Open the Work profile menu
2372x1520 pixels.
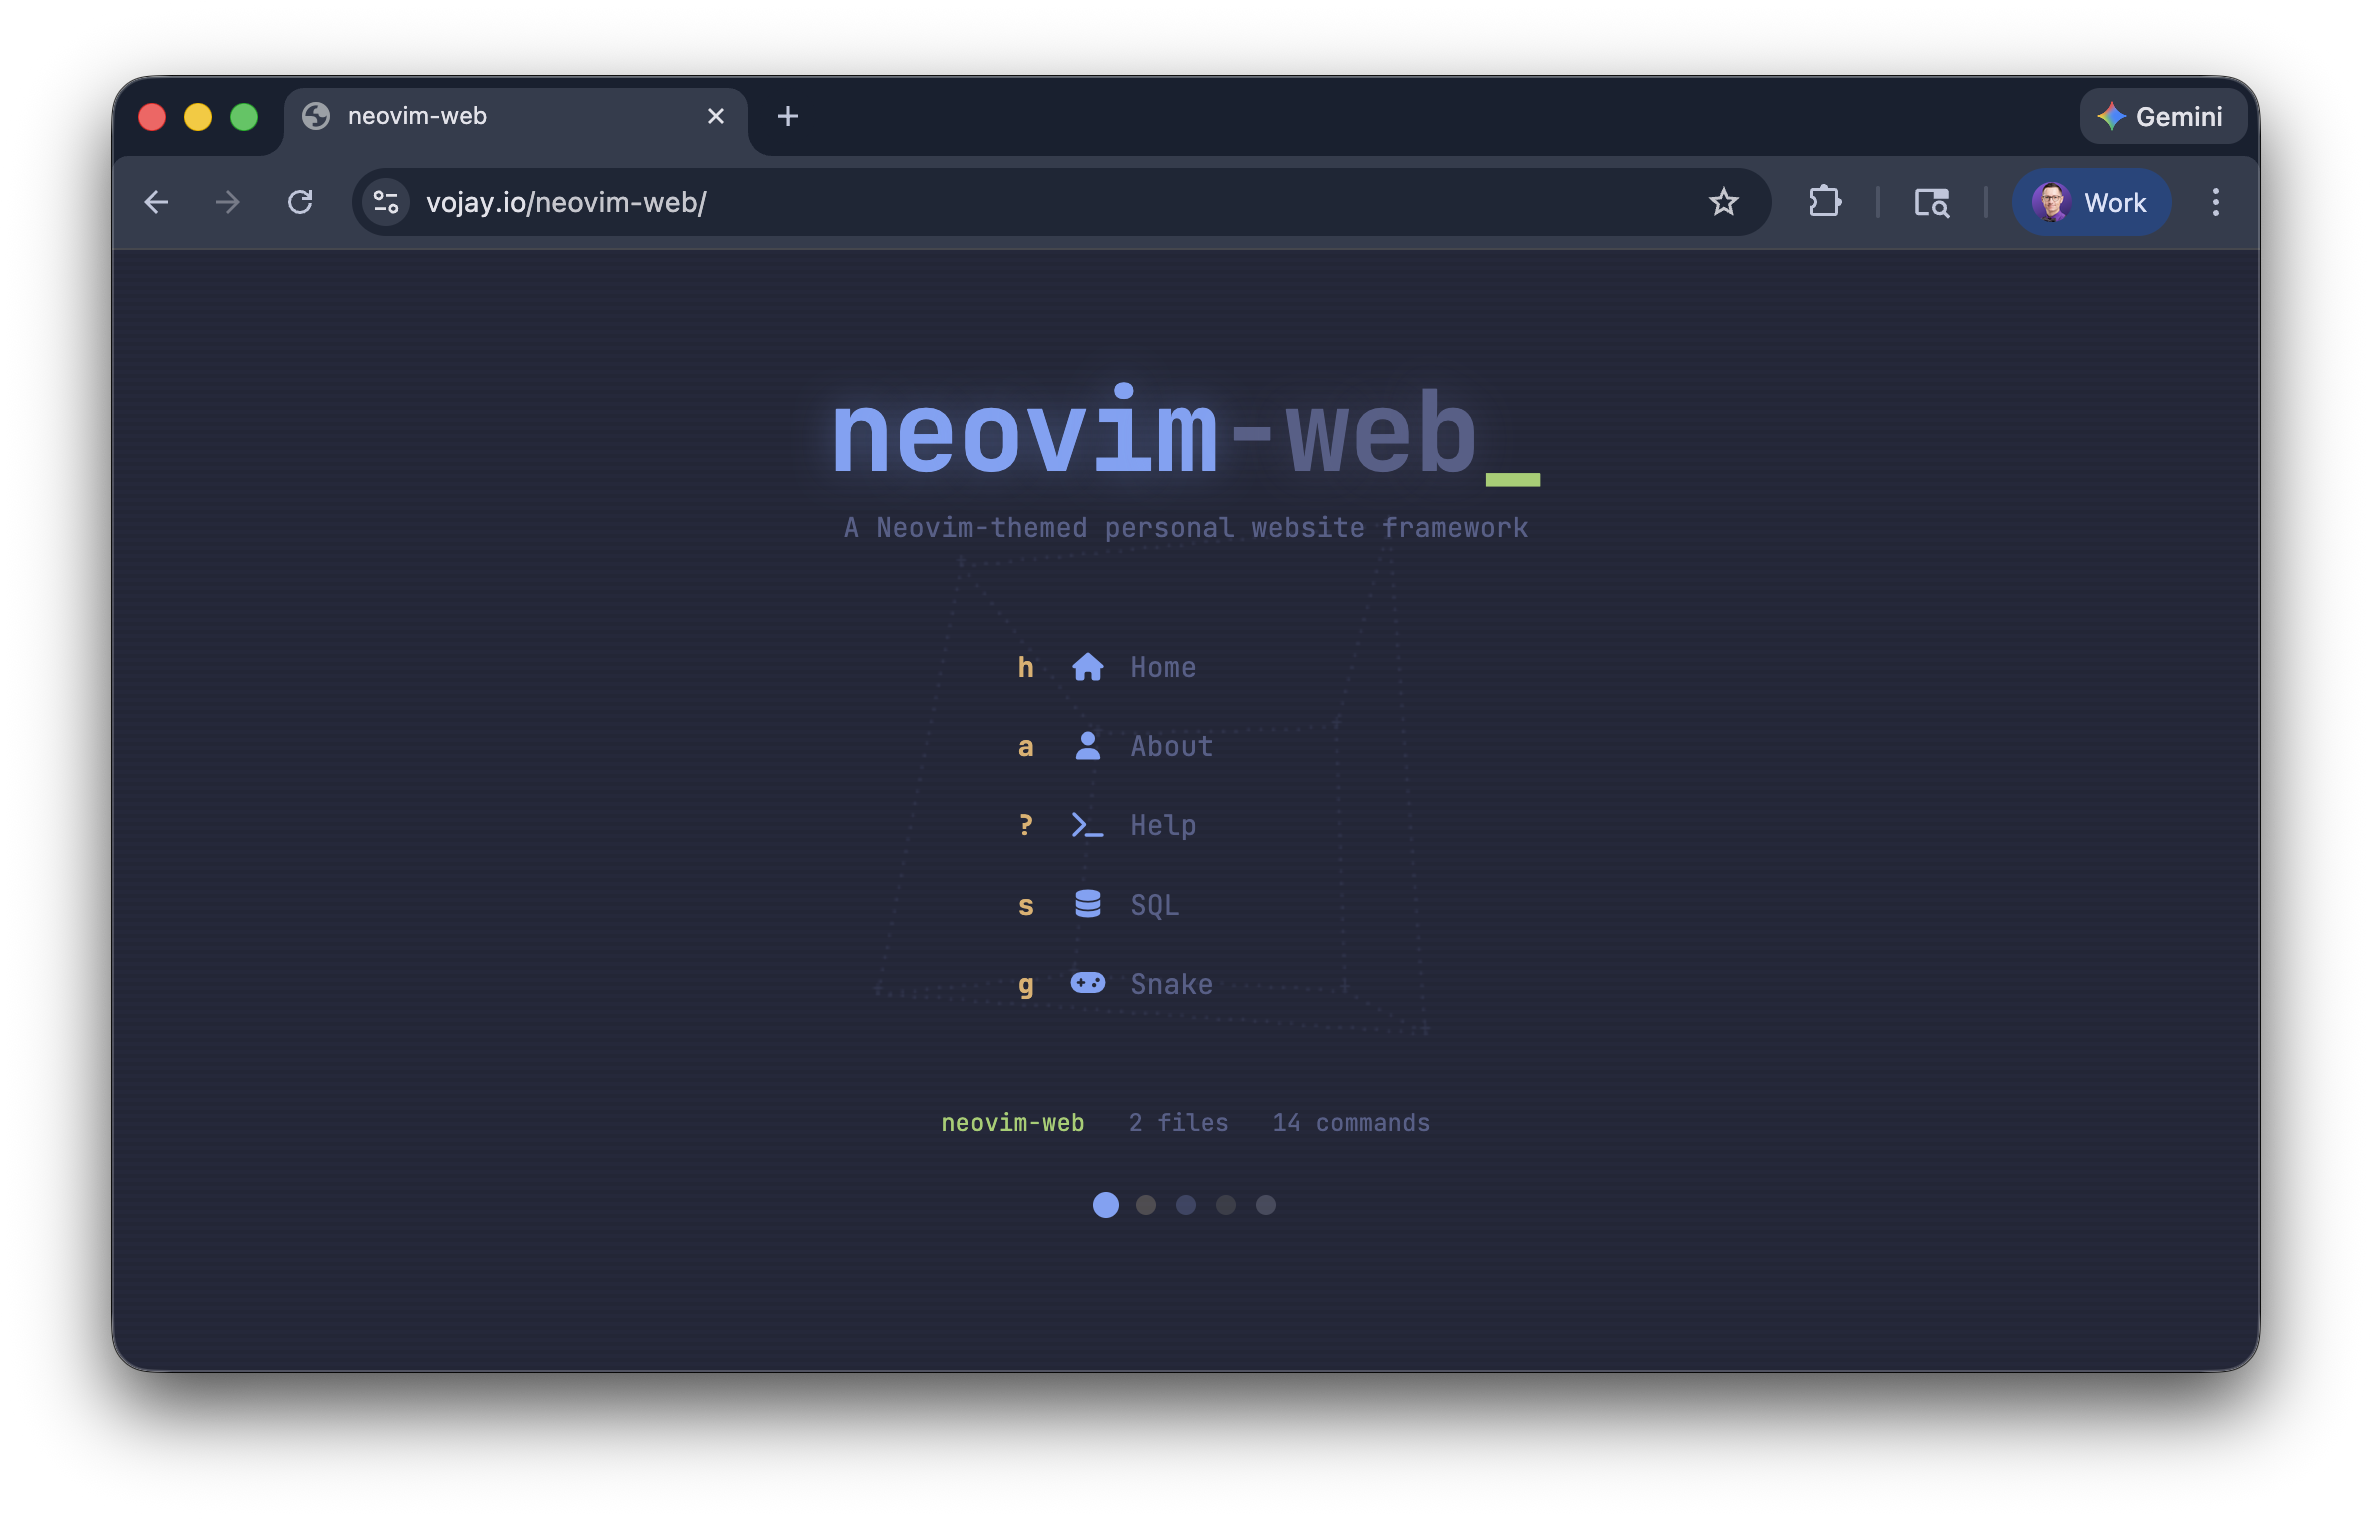[x=2091, y=203]
